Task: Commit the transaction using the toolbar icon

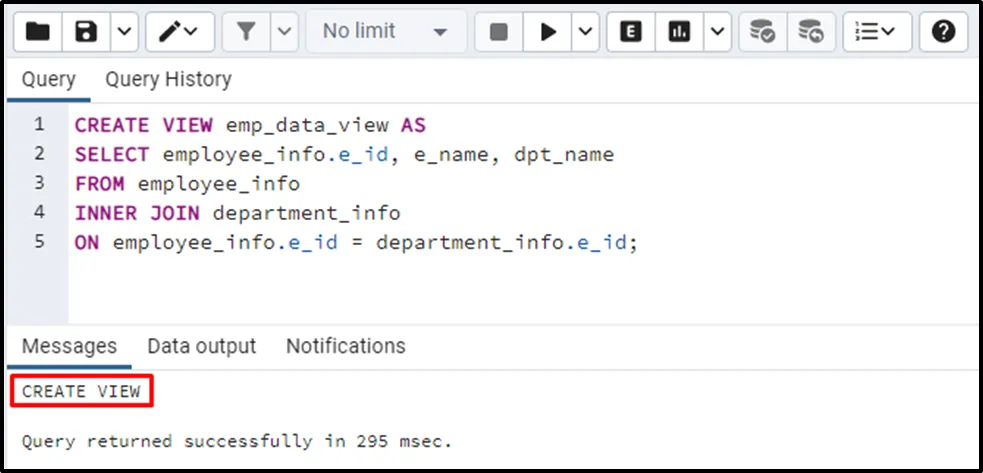Action: pos(763,32)
